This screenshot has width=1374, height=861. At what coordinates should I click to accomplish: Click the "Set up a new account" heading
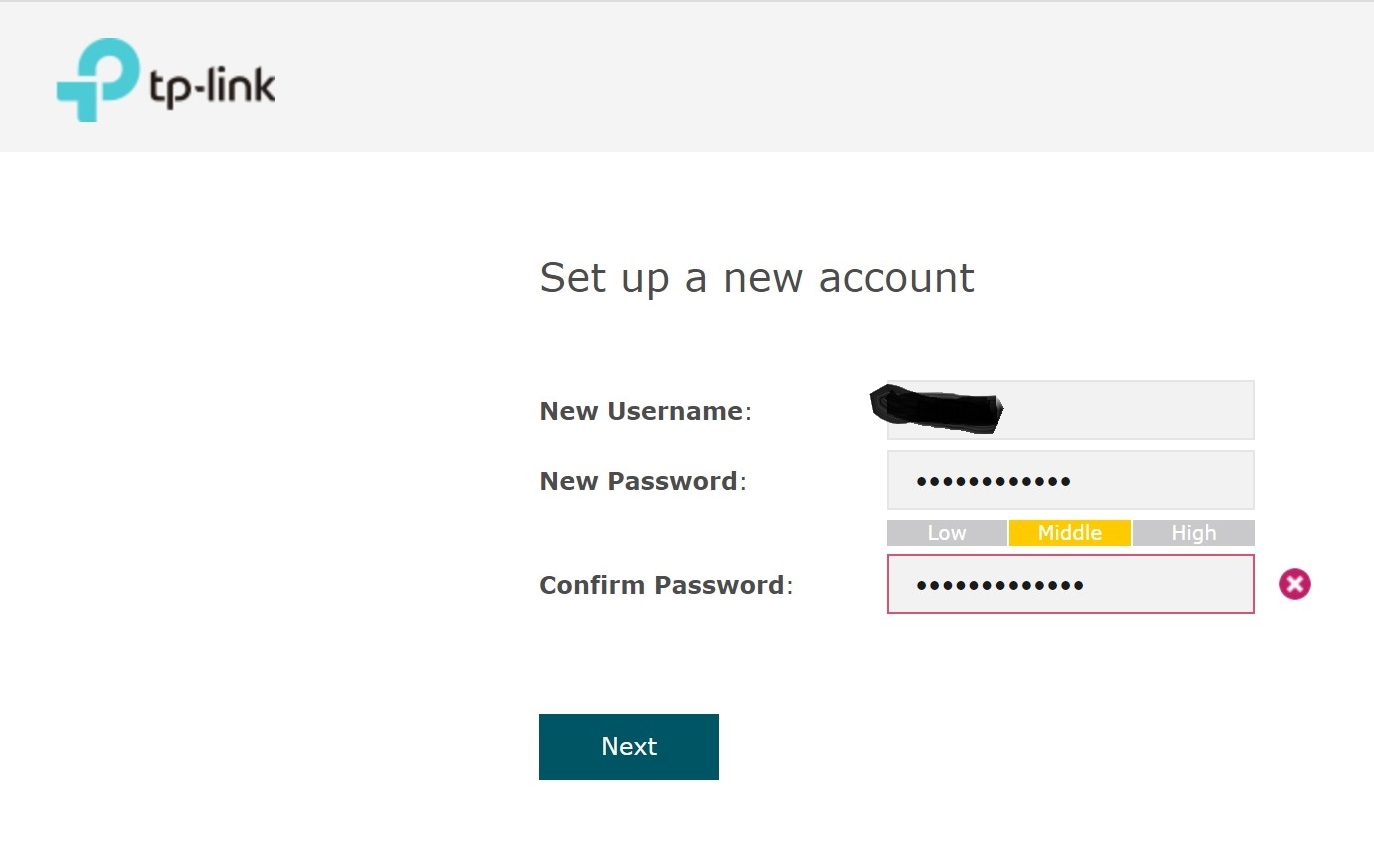[x=756, y=278]
